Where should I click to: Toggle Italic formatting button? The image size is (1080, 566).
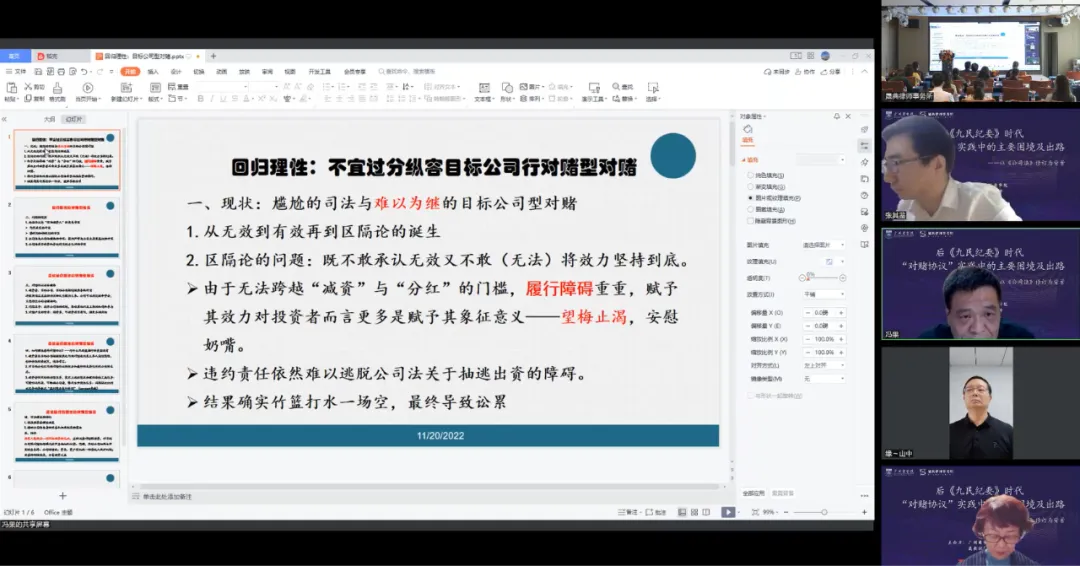click(x=212, y=99)
